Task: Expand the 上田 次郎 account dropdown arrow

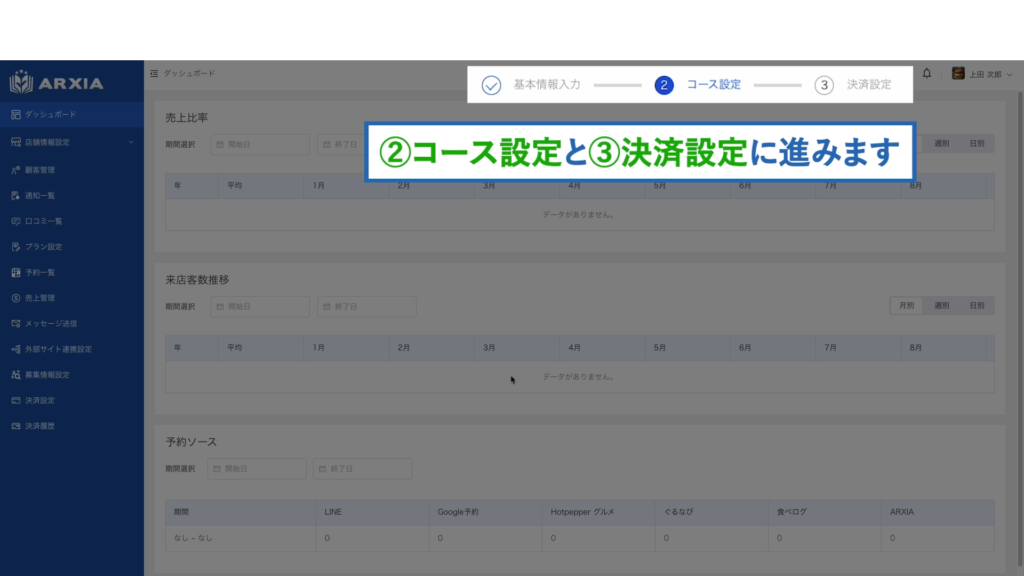Action: (1010, 74)
